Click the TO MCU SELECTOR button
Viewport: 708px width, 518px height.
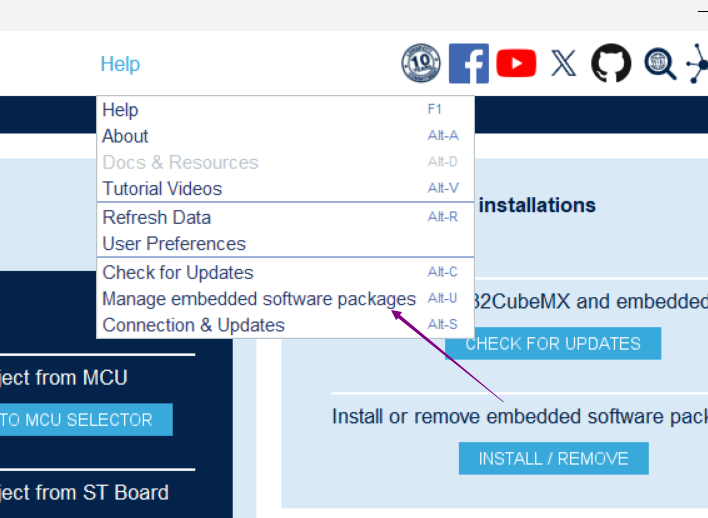click(x=86, y=420)
